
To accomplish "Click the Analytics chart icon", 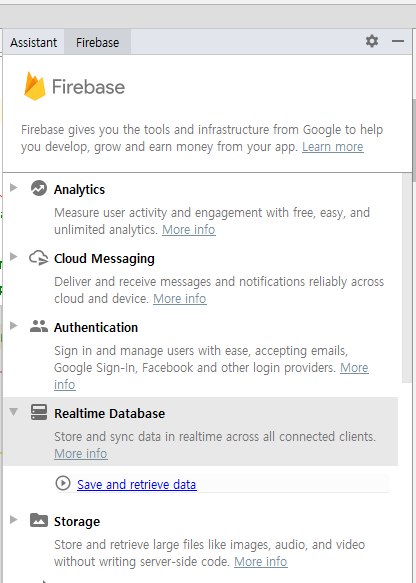I will 39,188.
